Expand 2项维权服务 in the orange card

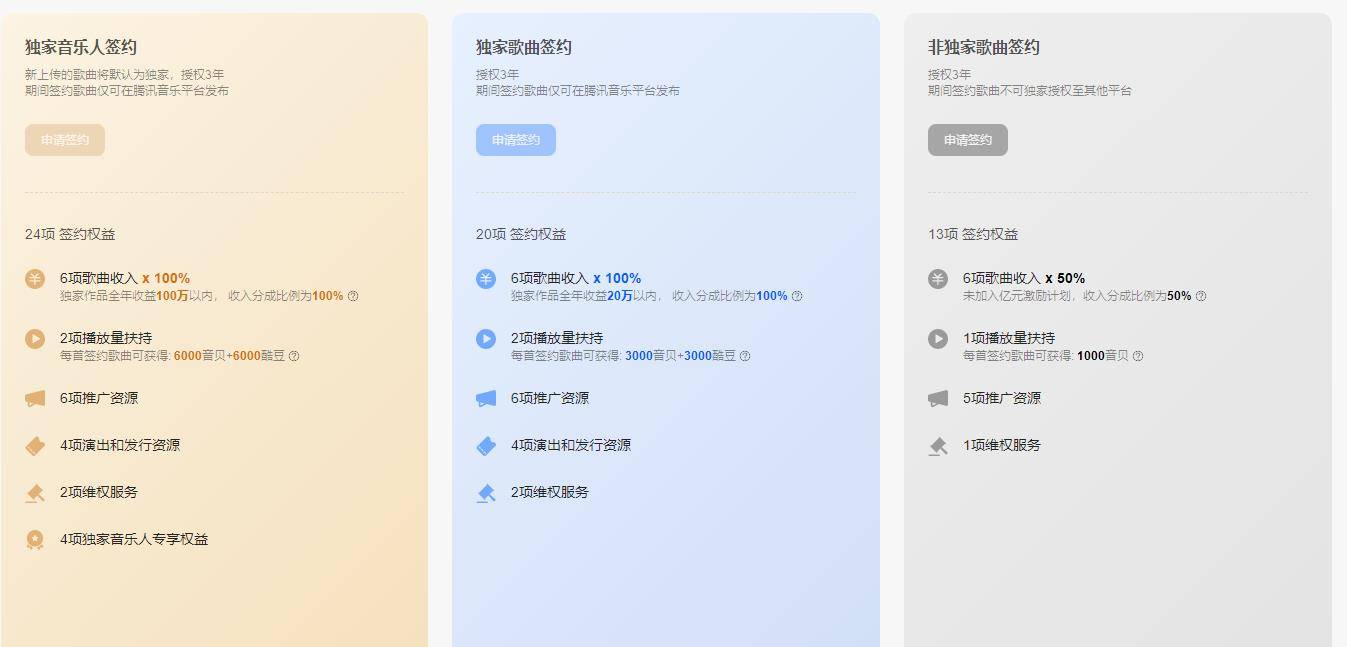pos(99,492)
